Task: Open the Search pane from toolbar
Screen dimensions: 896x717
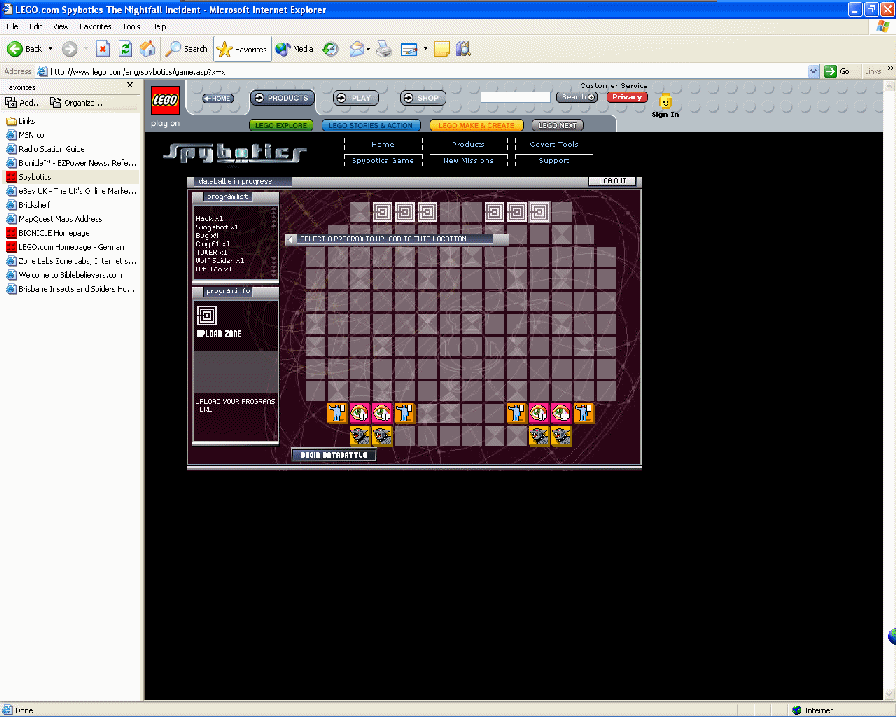Action: point(186,49)
